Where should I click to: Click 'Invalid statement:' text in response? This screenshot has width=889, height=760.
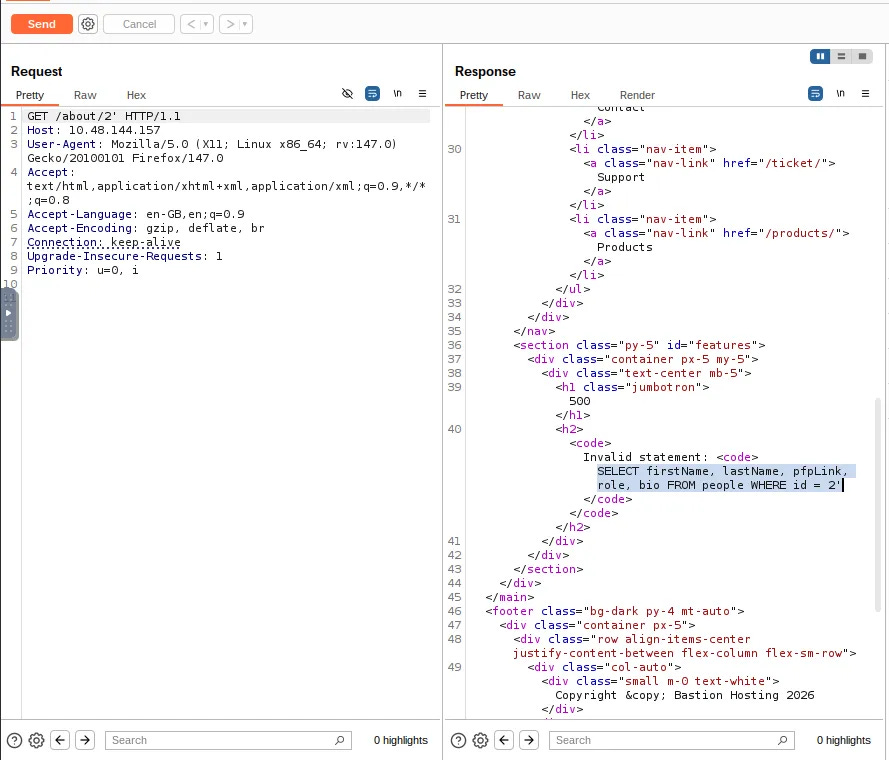pyautogui.click(x=645, y=457)
